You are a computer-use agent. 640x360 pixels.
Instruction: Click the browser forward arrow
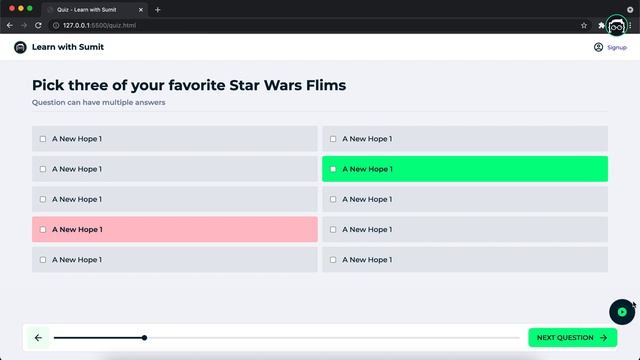point(24,25)
